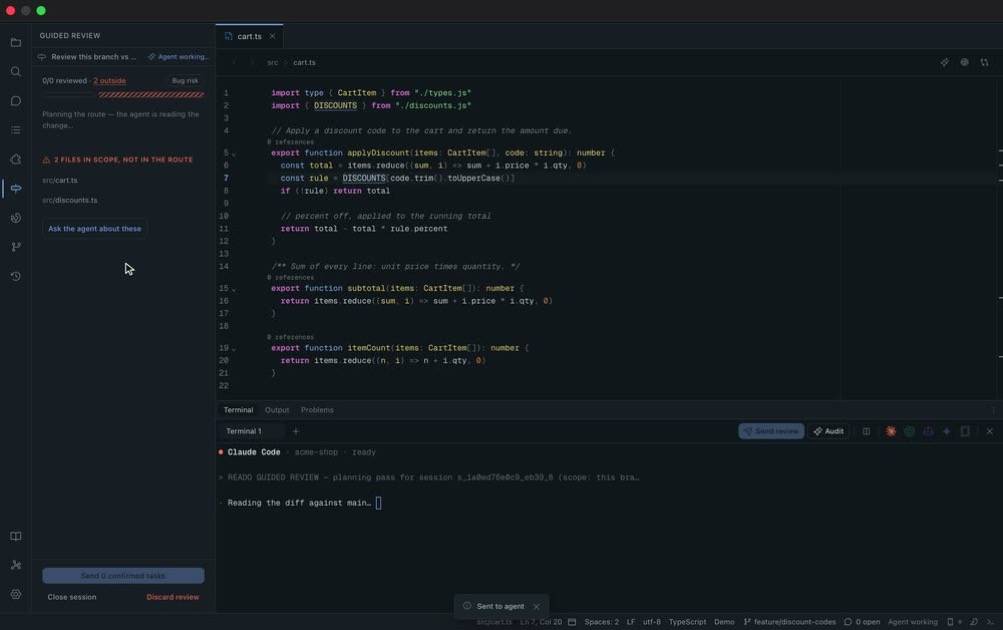The width and height of the screenshot is (1003, 630).
Task: Collapse the applyDiscount function at line 5
Action: 233,154
